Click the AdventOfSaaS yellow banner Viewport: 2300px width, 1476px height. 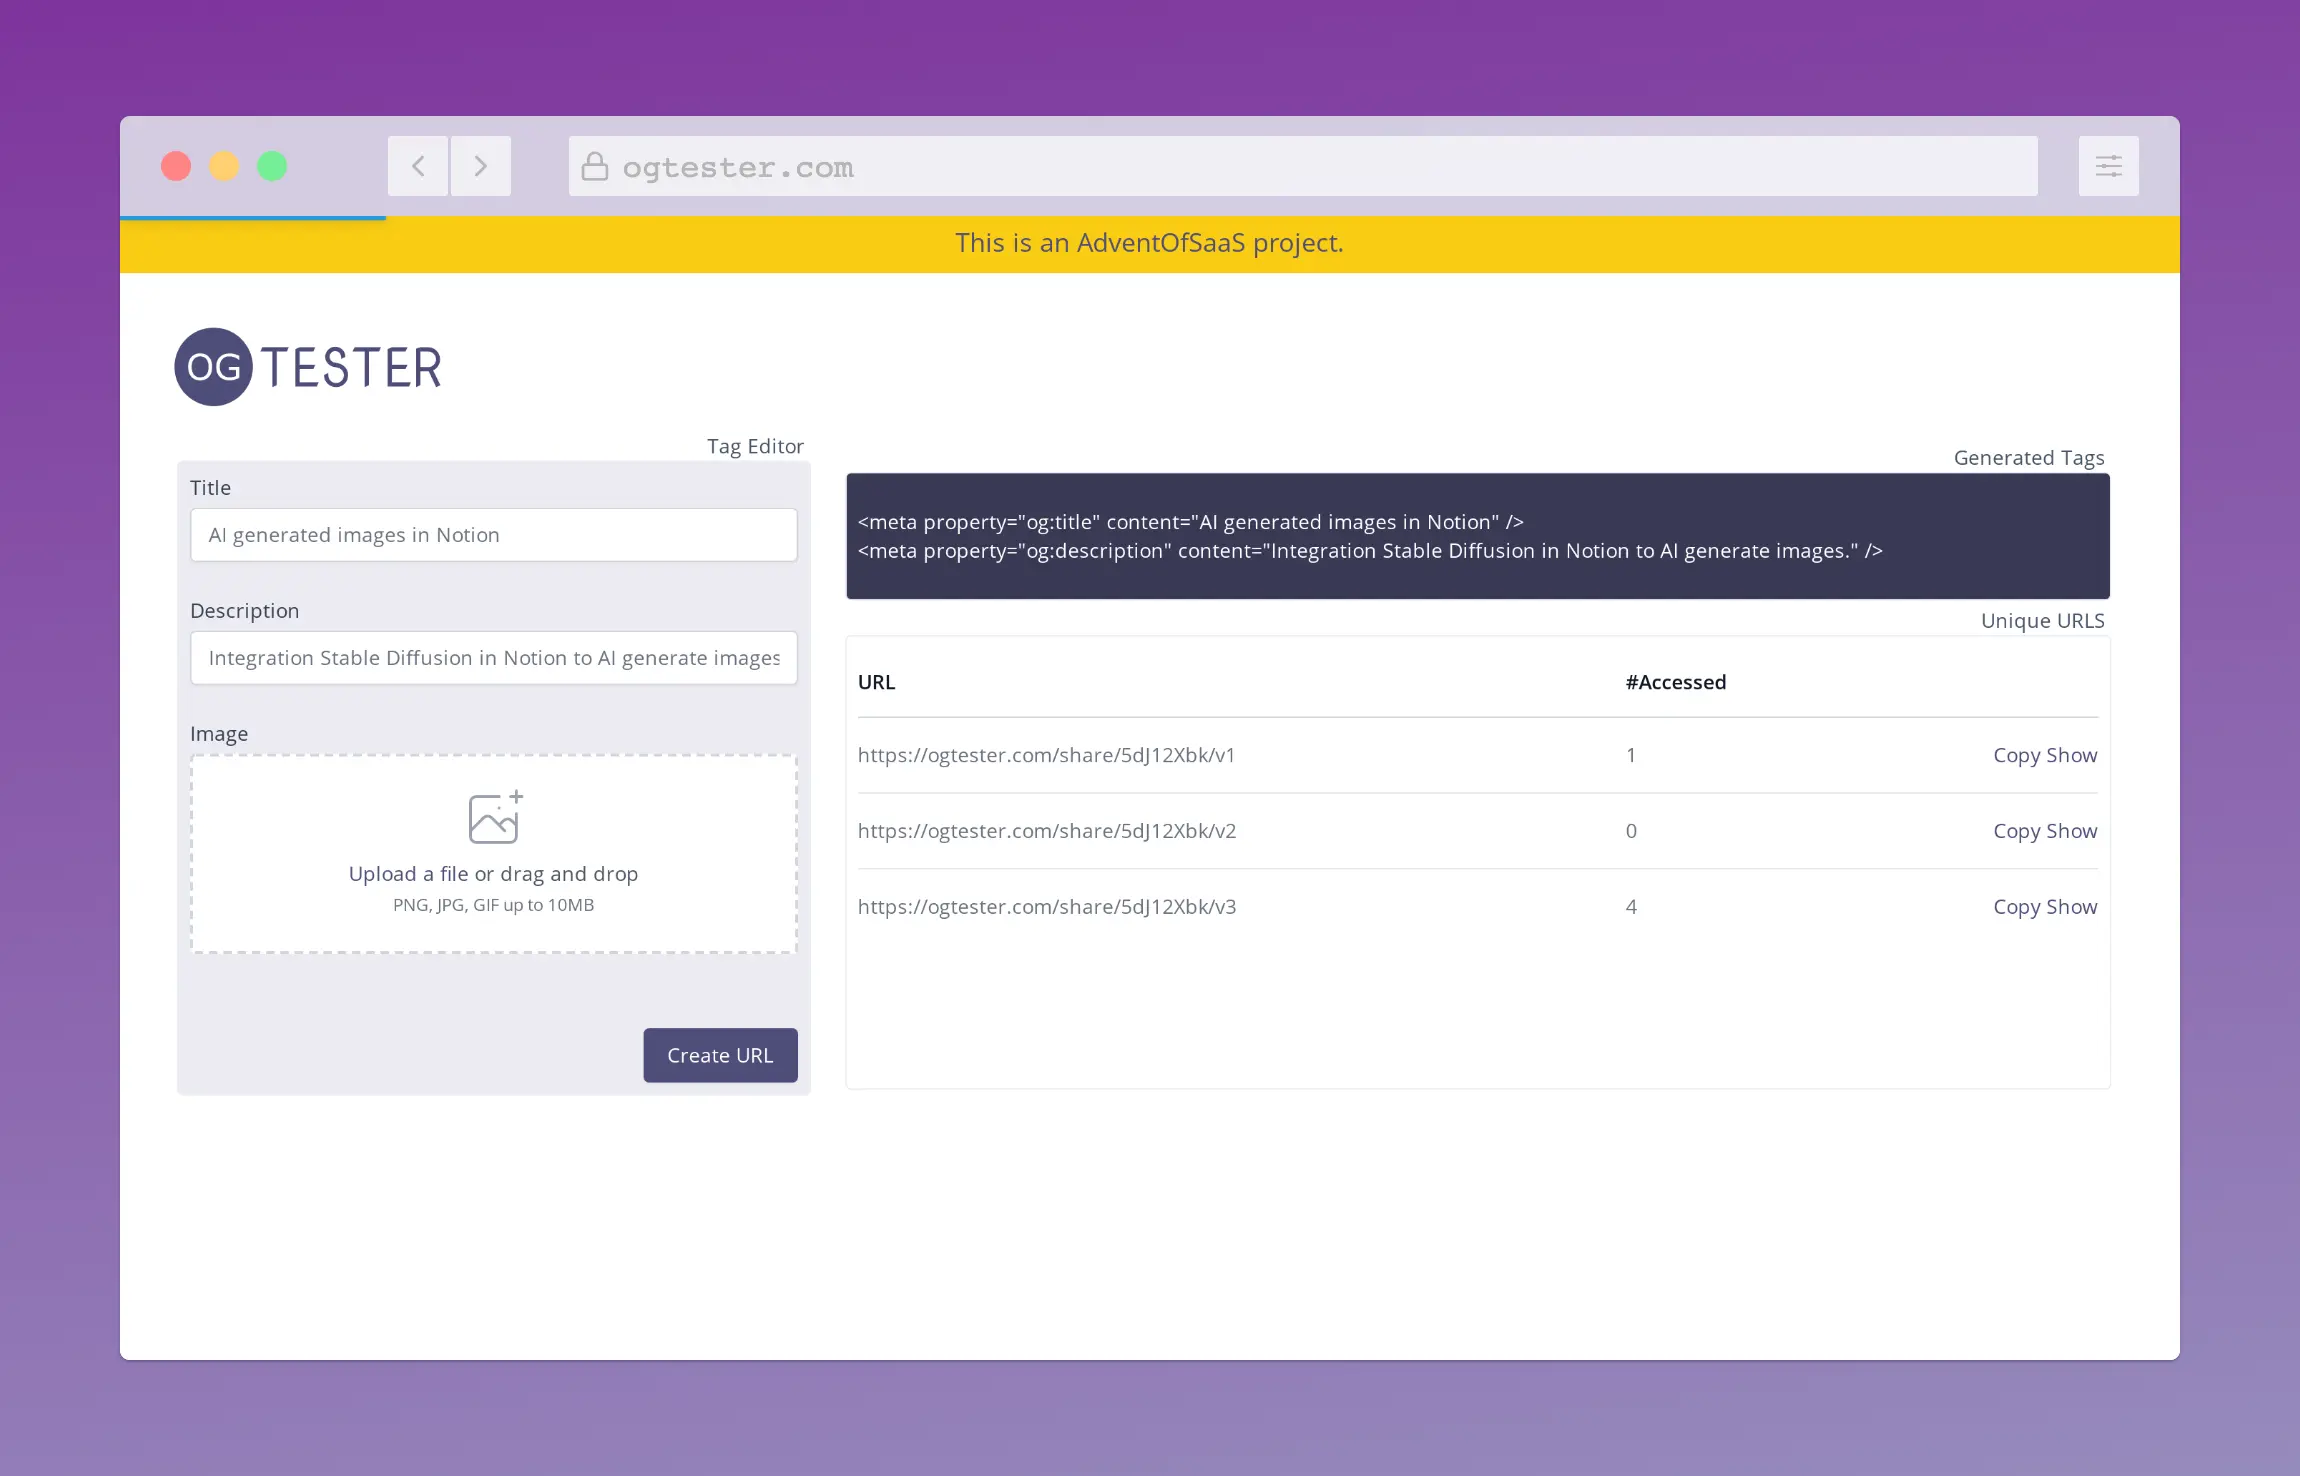click(x=1149, y=244)
